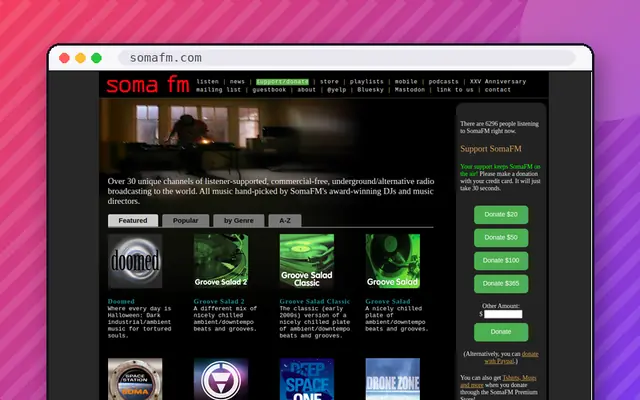Click the Support SomaFM heading
This screenshot has width=640, height=400.
(x=491, y=149)
